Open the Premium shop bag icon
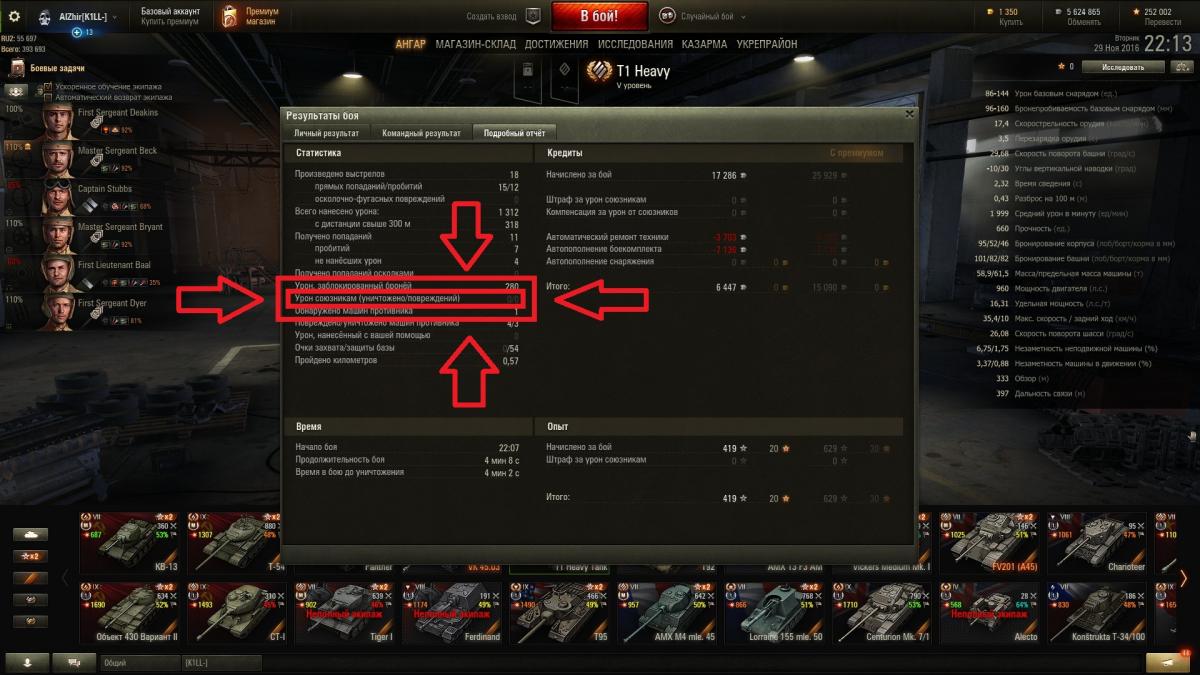 [x=230, y=15]
